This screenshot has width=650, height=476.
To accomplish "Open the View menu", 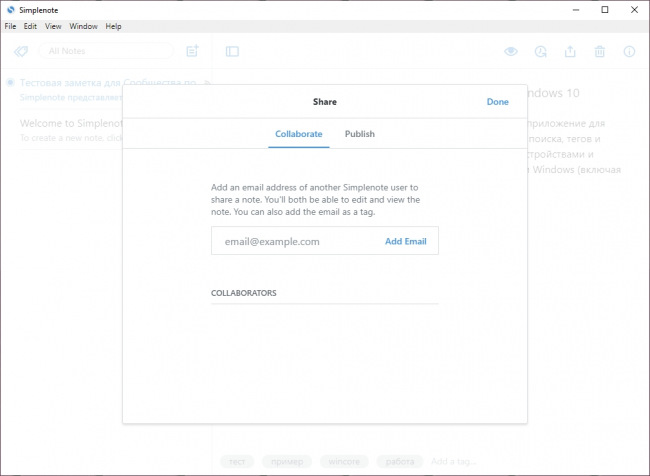I will click(x=53, y=26).
